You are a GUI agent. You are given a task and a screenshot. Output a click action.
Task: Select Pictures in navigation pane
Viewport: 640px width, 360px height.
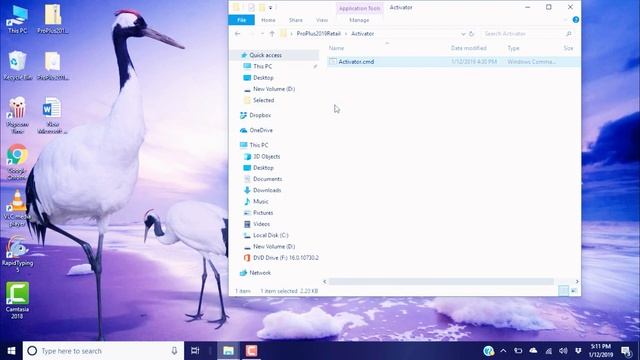(263, 213)
